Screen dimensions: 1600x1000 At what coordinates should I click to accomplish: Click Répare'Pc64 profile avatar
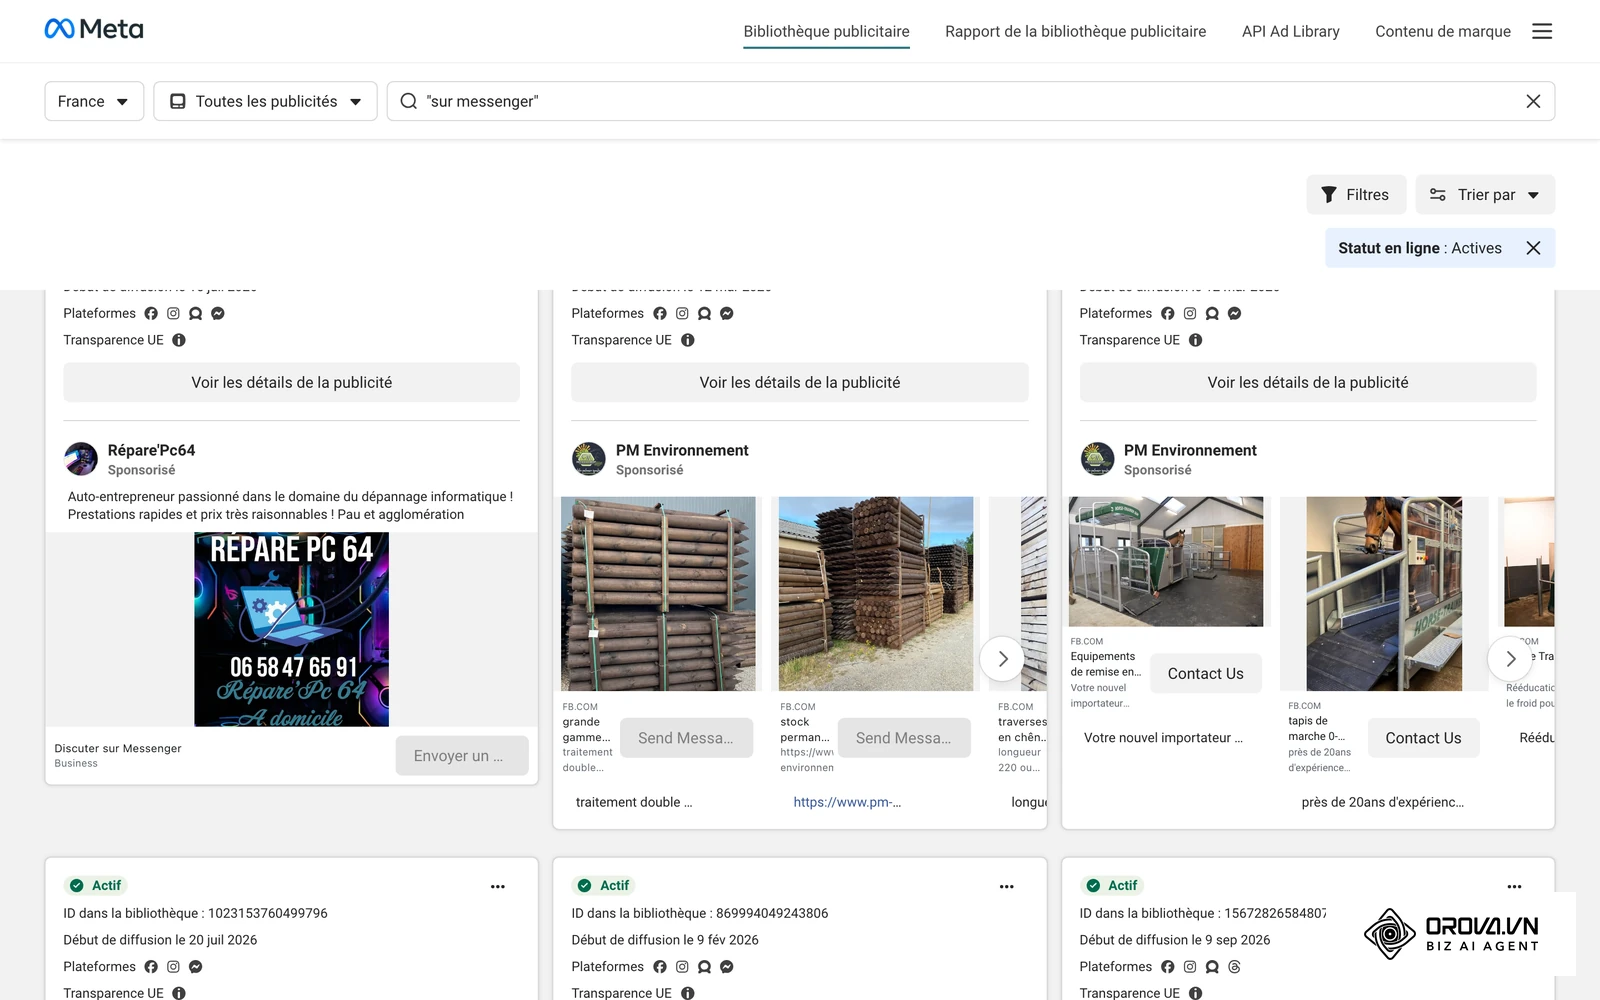coord(81,459)
